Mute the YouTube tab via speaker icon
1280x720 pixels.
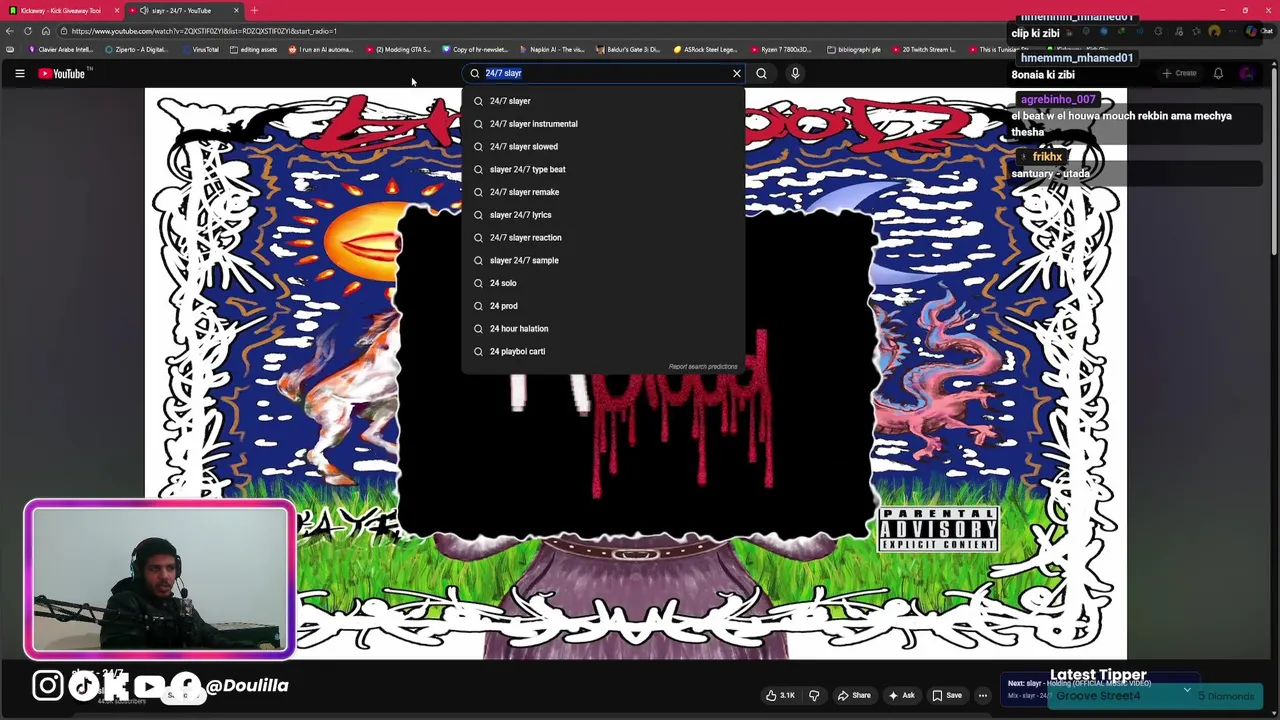tap(144, 10)
